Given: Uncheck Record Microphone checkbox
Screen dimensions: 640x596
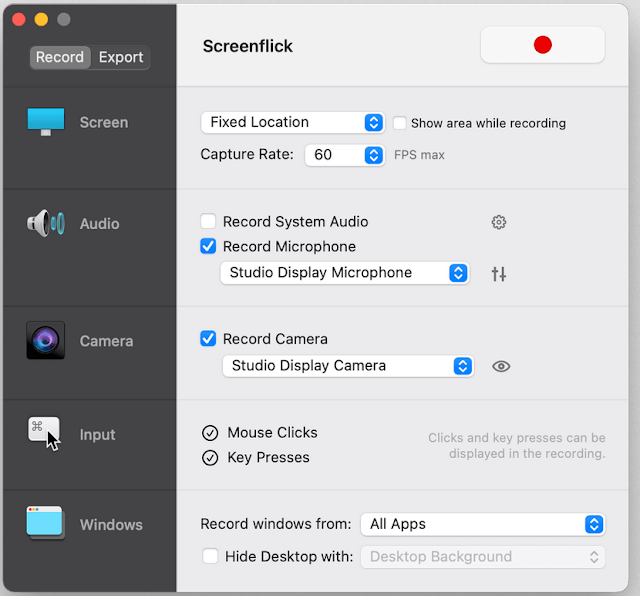Looking at the screenshot, I should (208, 246).
